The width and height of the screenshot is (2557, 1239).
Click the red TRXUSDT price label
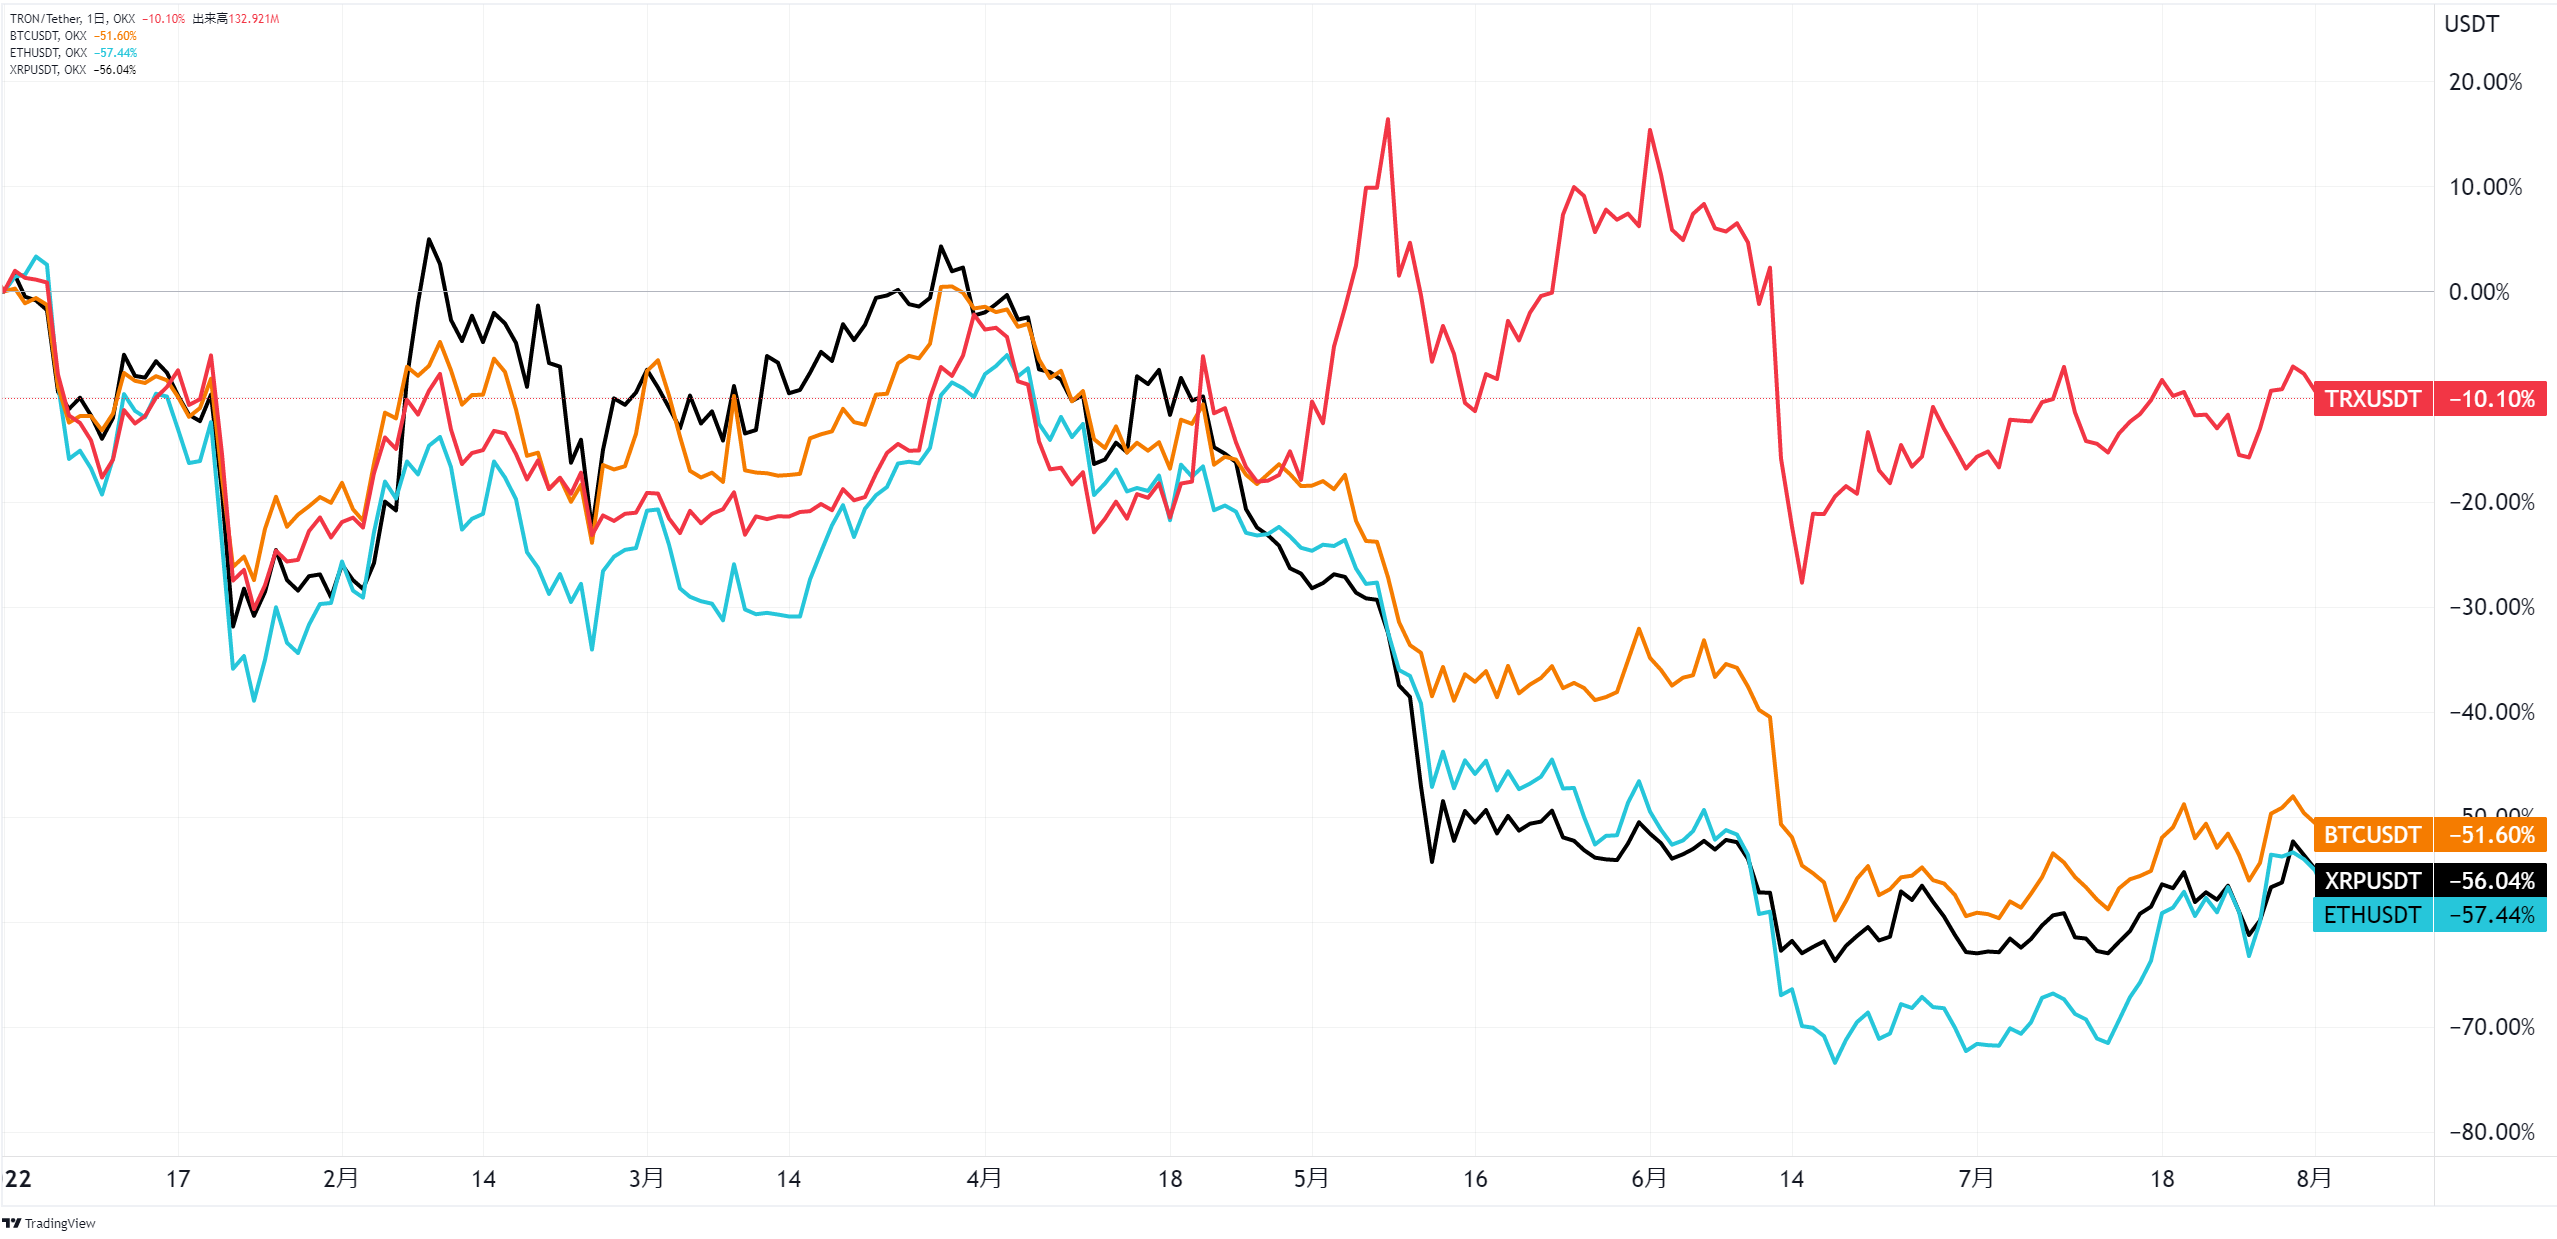[x=2372, y=399]
